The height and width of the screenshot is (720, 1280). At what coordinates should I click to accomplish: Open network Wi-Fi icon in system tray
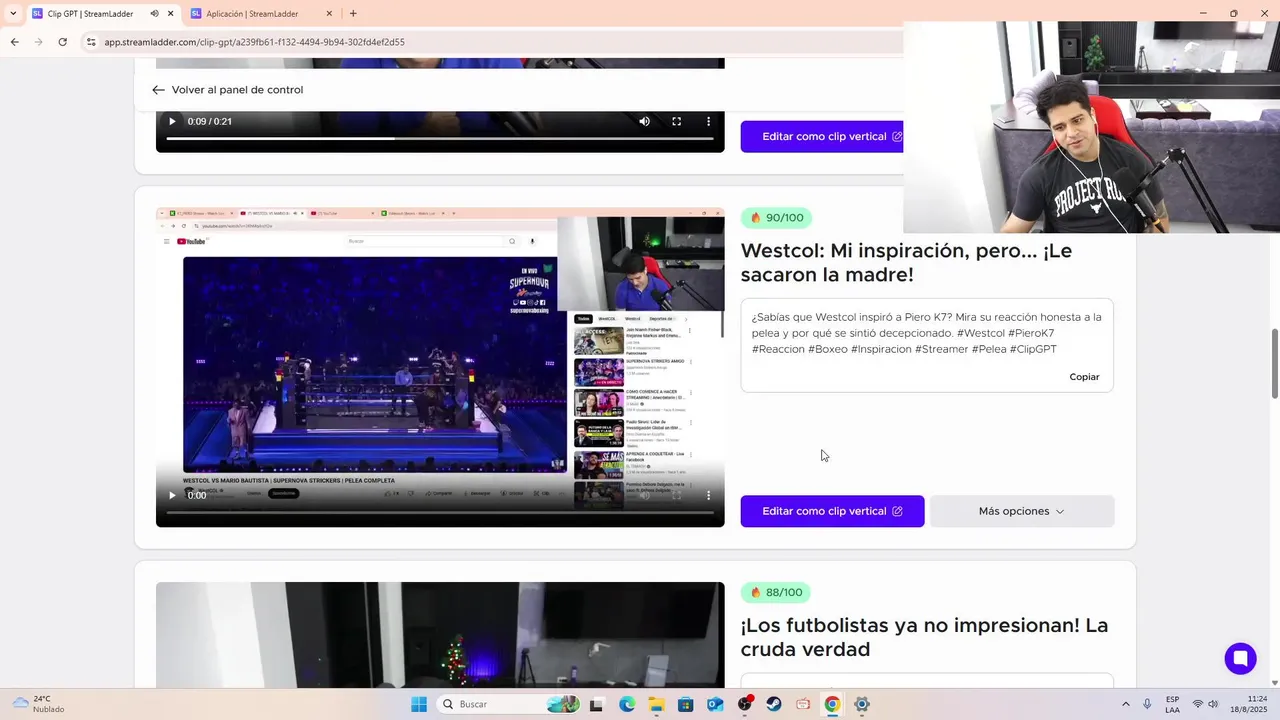point(1198,704)
